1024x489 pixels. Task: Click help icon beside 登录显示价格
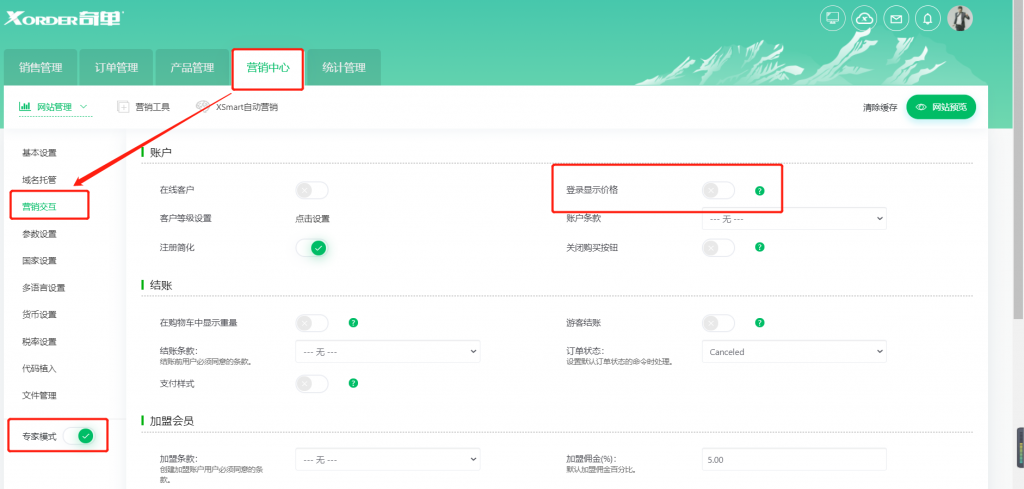760,191
